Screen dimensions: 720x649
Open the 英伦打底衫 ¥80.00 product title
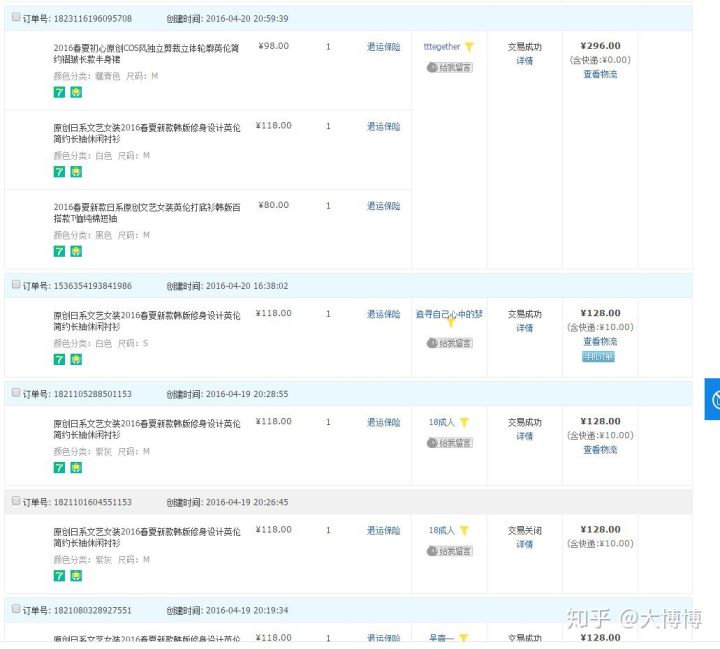click(146, 213)
